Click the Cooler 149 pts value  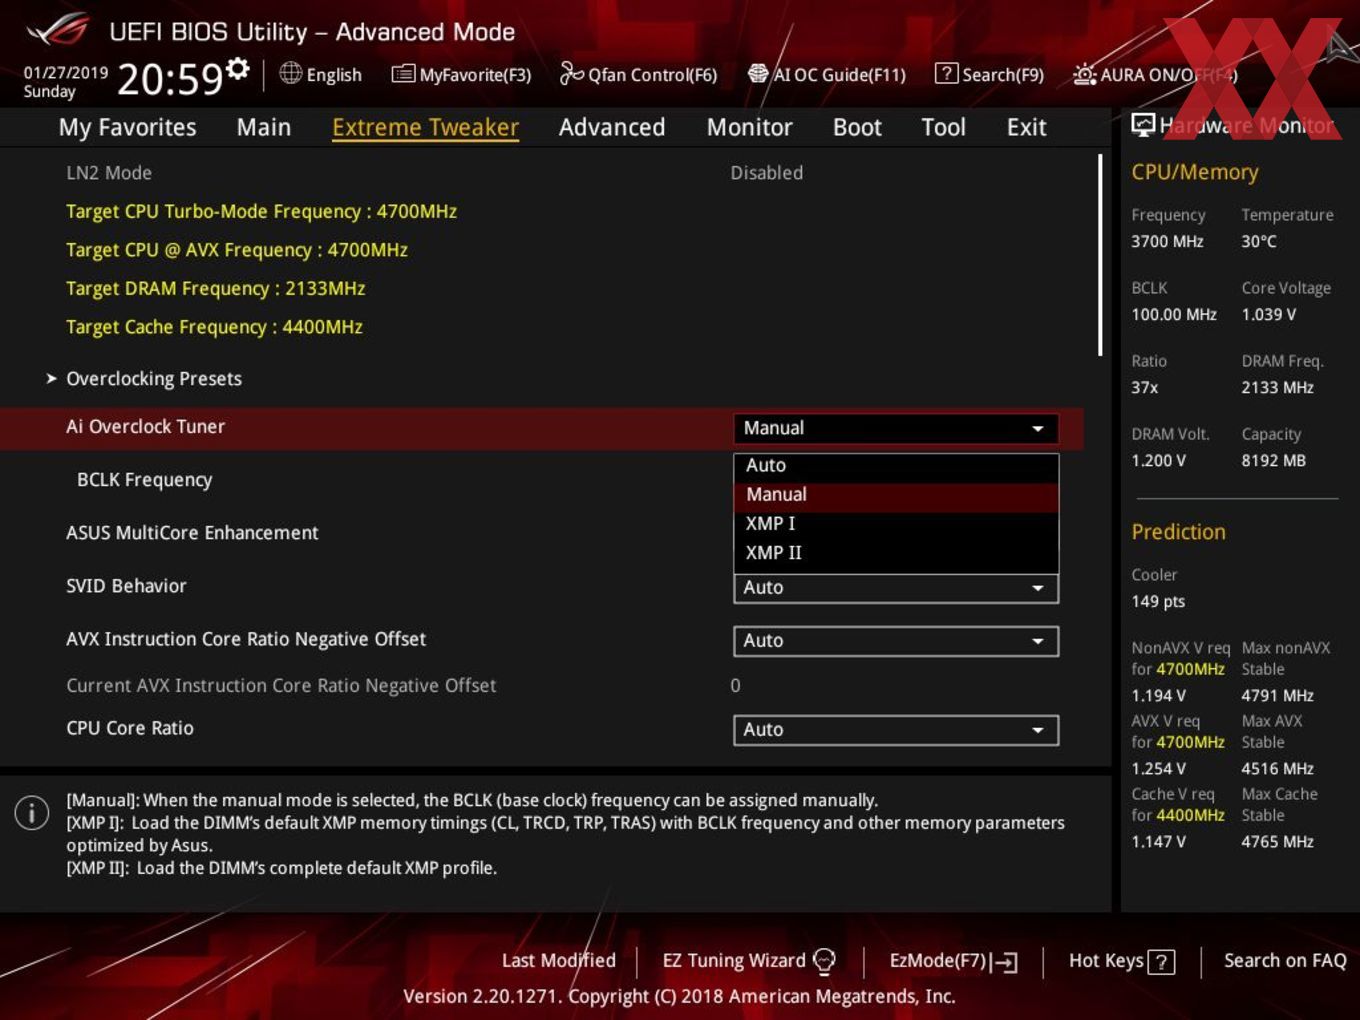(x=1158, y=601)
